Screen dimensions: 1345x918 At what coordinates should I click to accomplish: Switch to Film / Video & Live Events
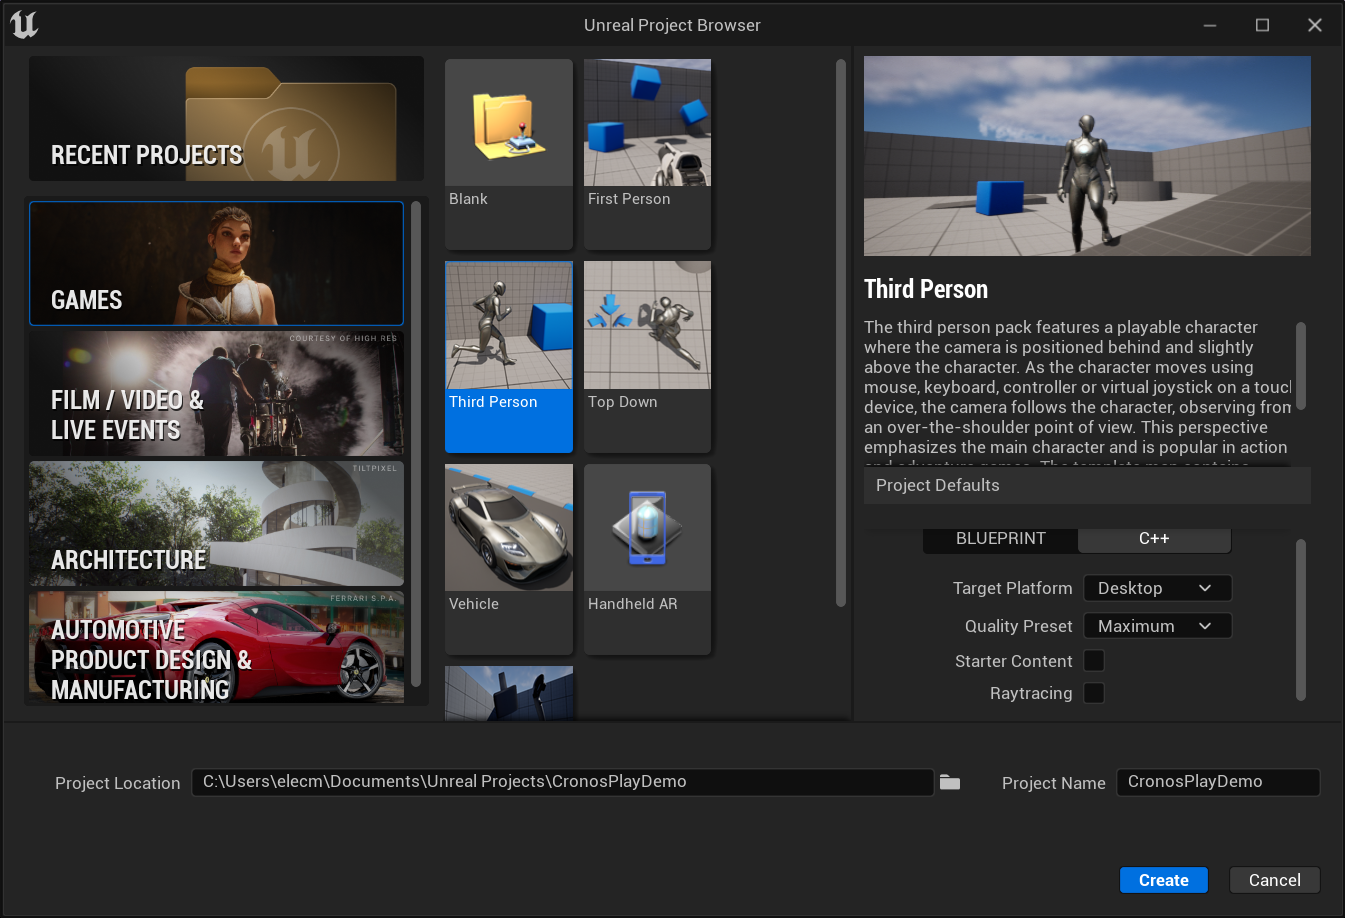pos(216,394)
